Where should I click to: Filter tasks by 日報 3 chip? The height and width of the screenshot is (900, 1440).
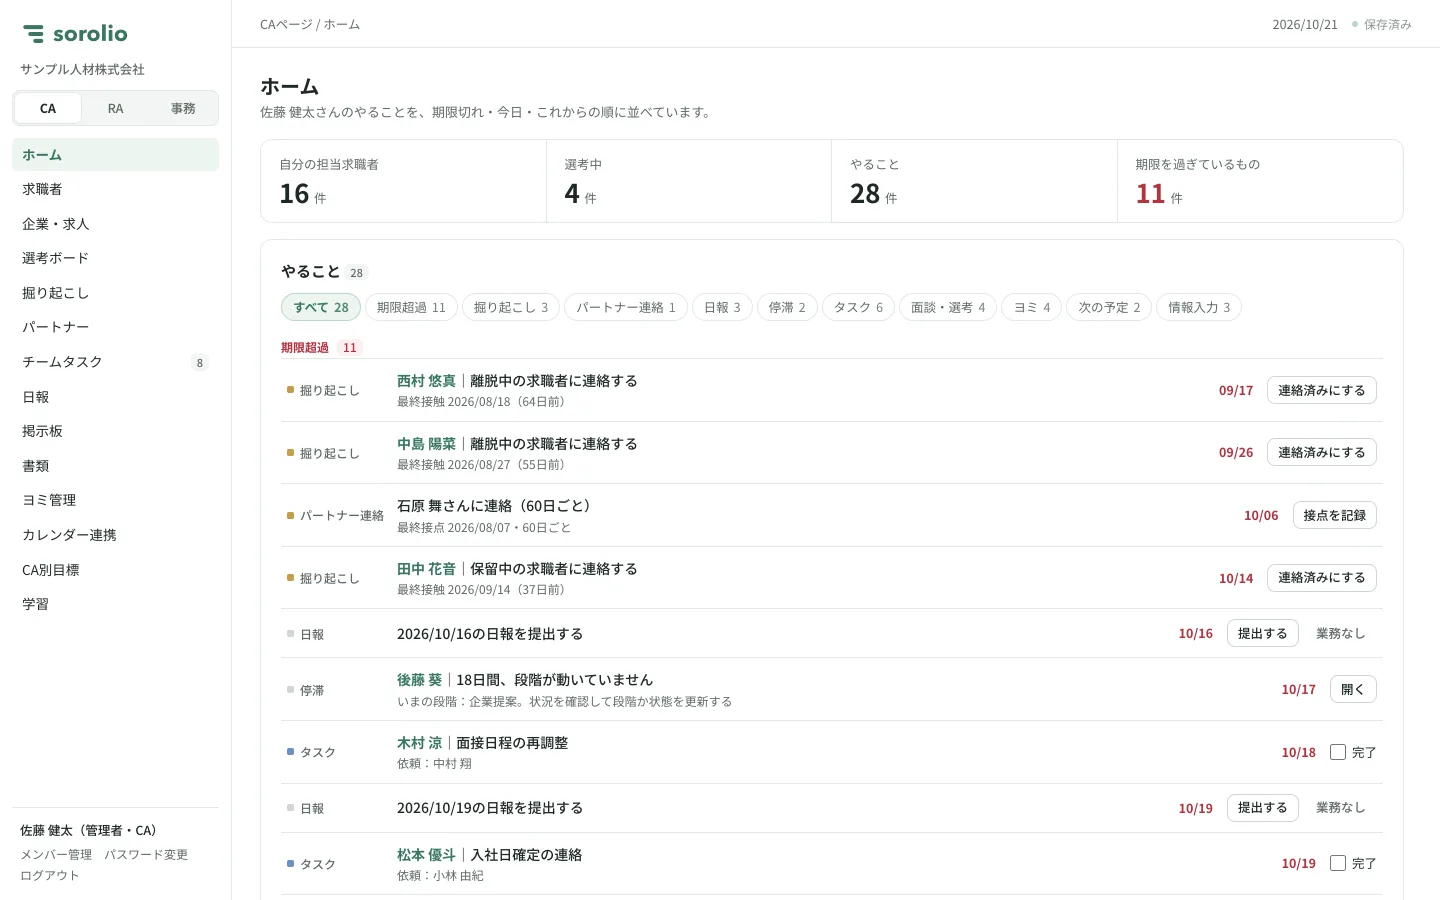722,307
